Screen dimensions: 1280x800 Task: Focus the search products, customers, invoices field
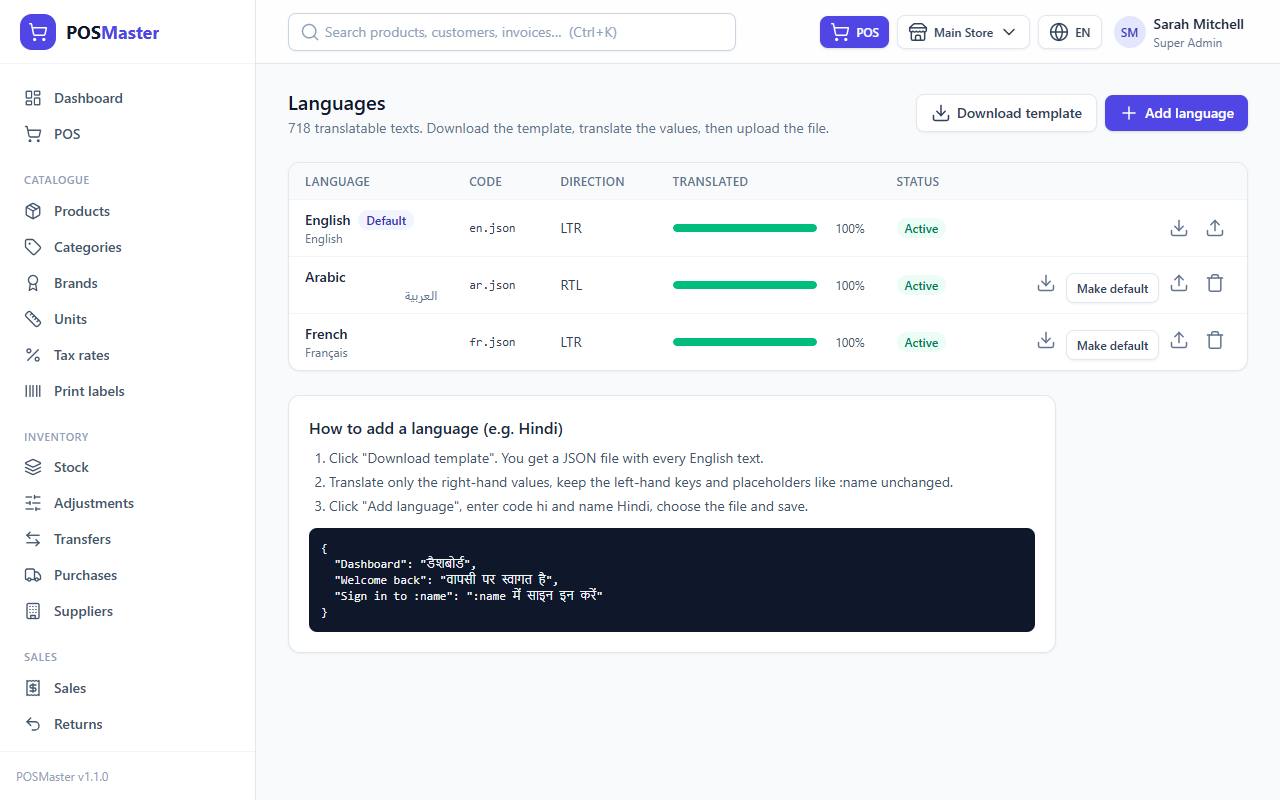512,32
